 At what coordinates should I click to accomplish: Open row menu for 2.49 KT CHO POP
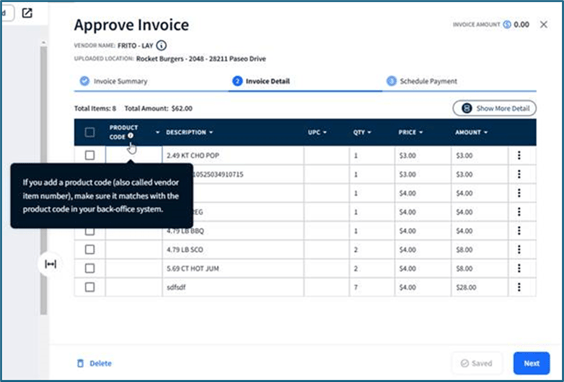(519, 155)
